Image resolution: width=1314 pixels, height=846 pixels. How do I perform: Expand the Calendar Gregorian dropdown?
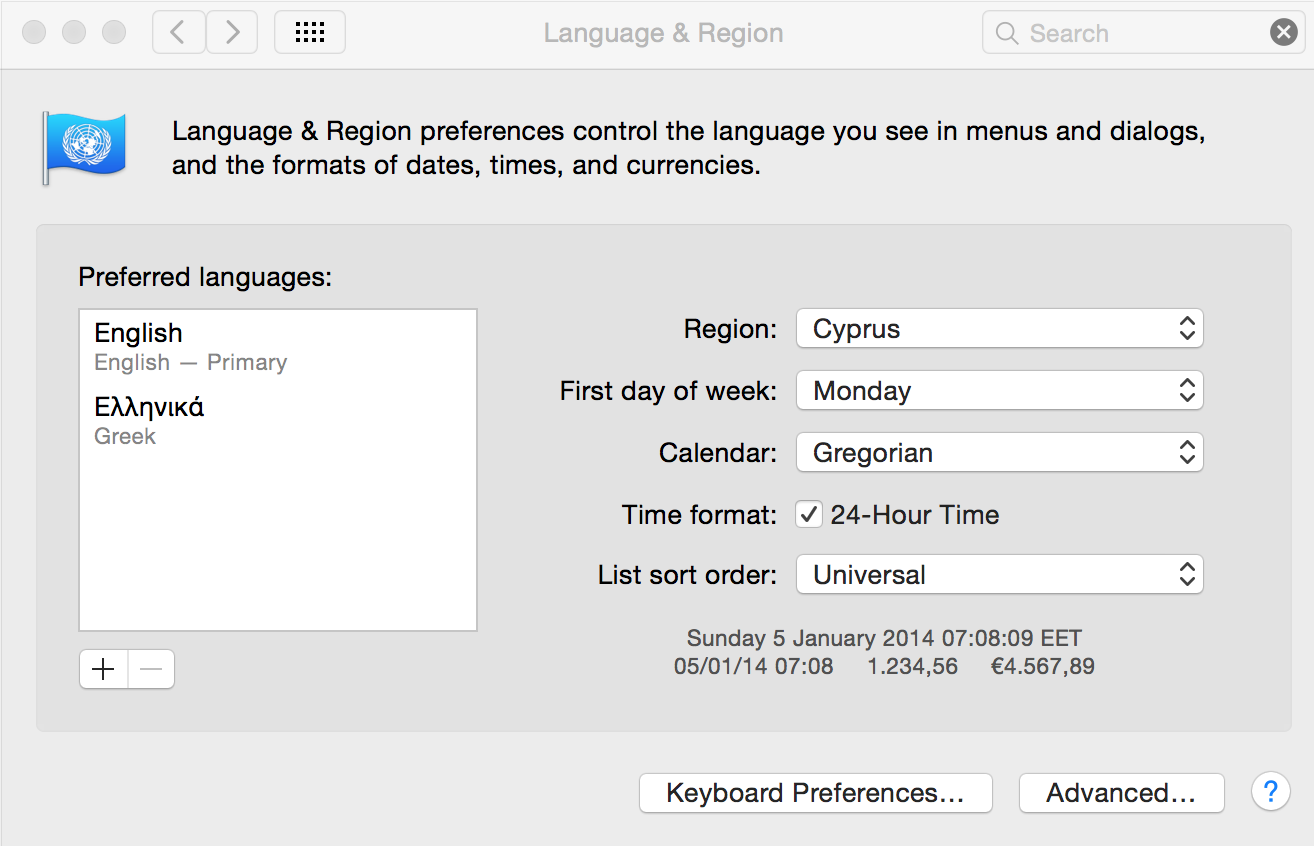(999, 453)
